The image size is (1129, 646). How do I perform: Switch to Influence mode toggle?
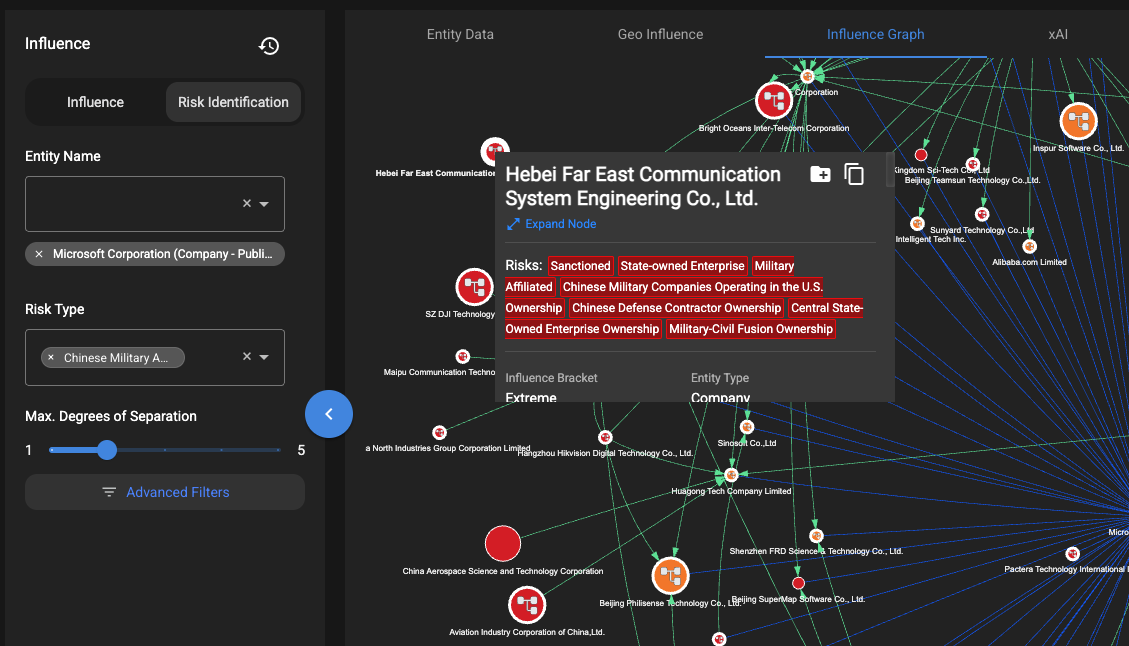[95, 102]
